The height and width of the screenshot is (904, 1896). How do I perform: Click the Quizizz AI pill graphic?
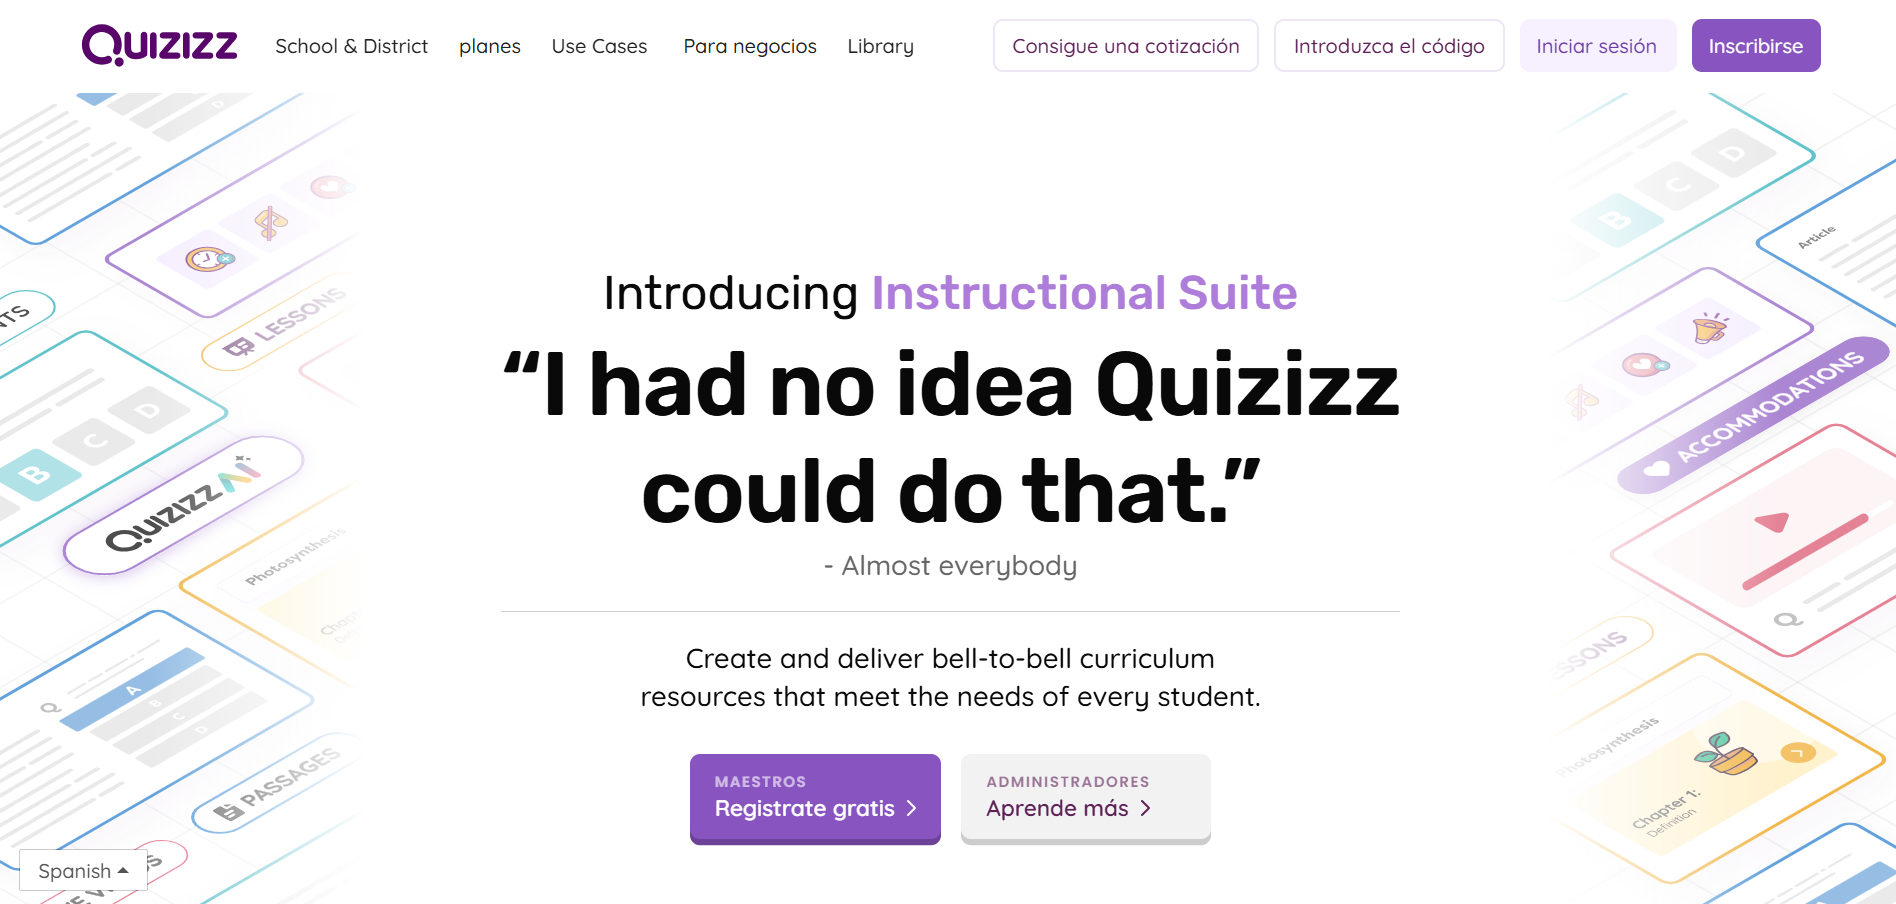click(x=183, y=505)
